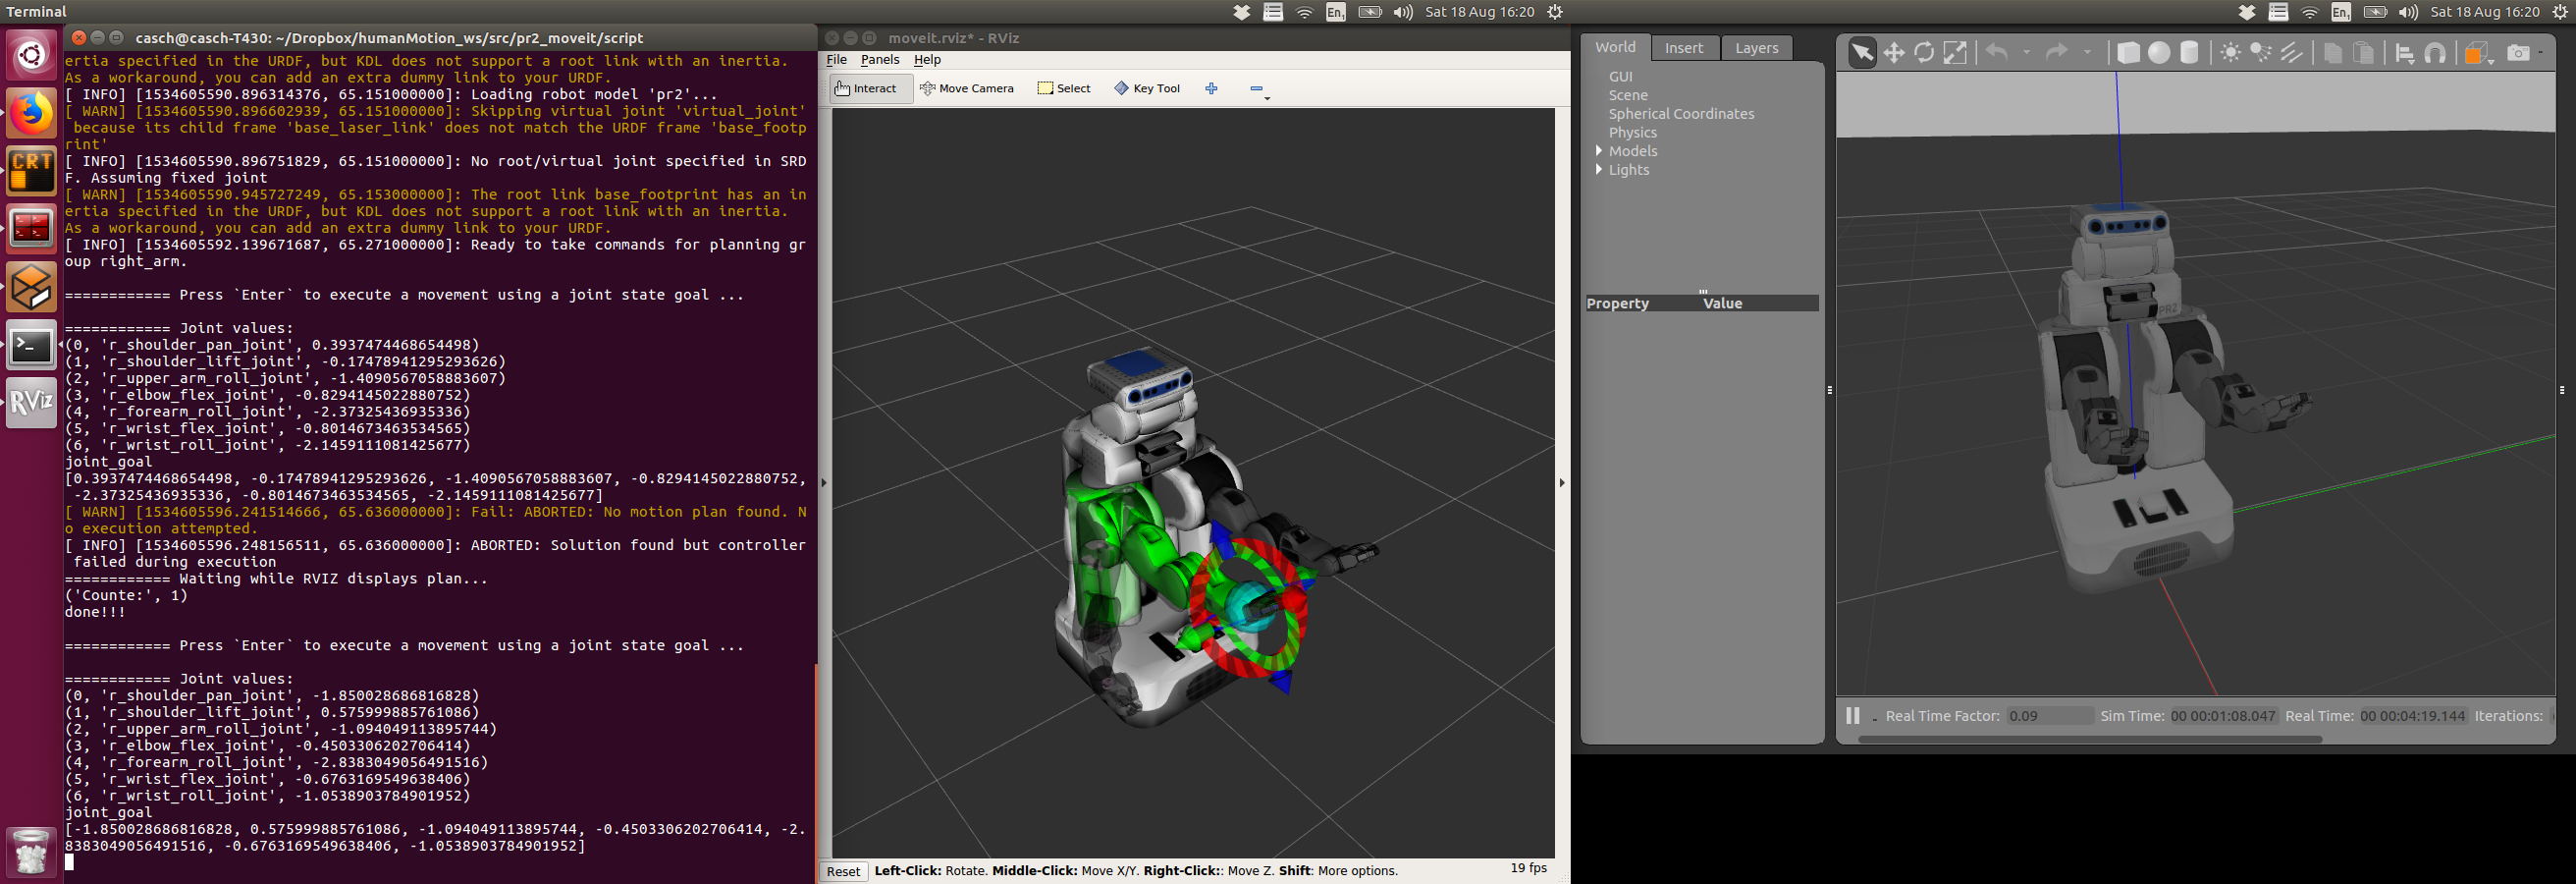Add a point light in Gazebo
This screenshot has height=884, width=2576.
pyautogui.click(x=2230, y=53)
